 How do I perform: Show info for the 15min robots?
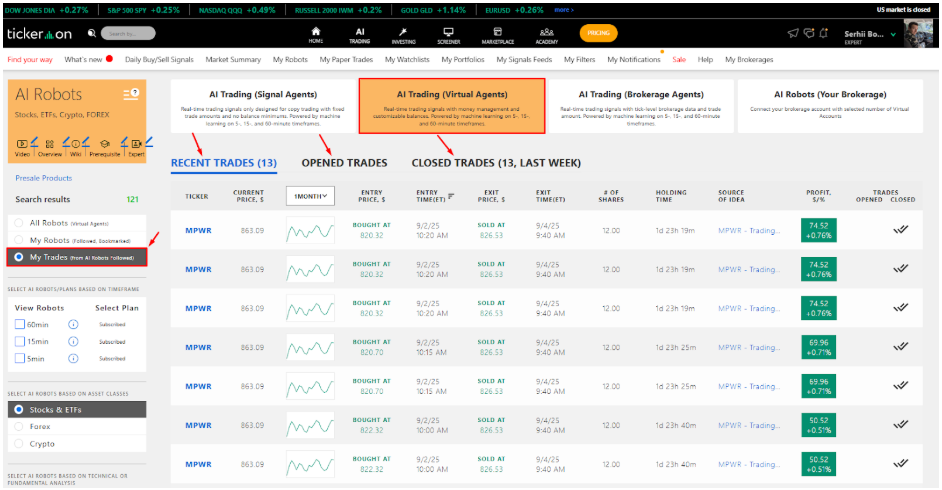pos(73,342)
